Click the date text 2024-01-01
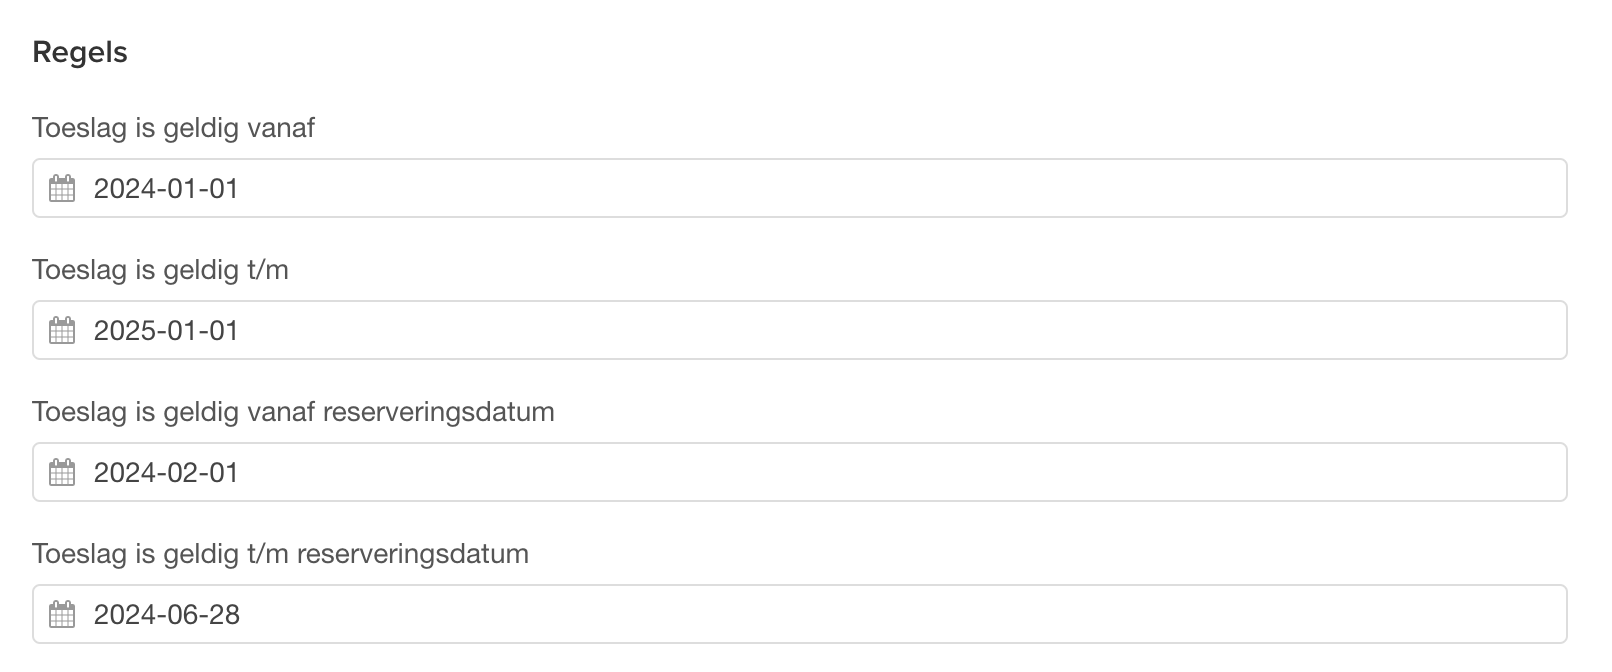Viewport: 1612px width, 672px height. 166,188
